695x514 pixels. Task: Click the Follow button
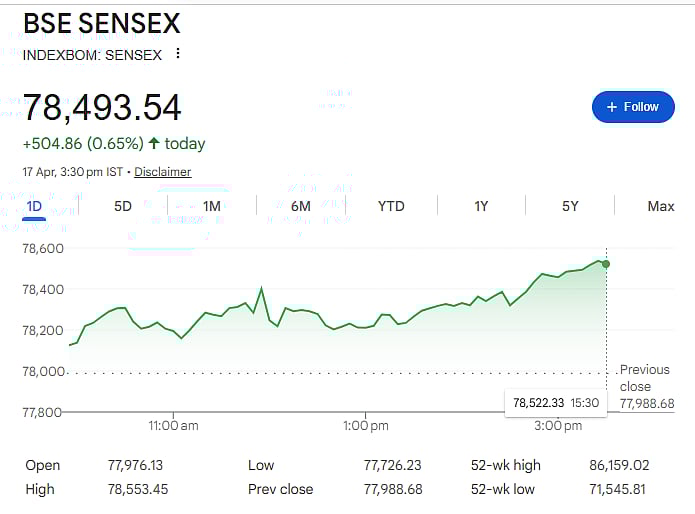pyautogui.click(x=633, y=107)
